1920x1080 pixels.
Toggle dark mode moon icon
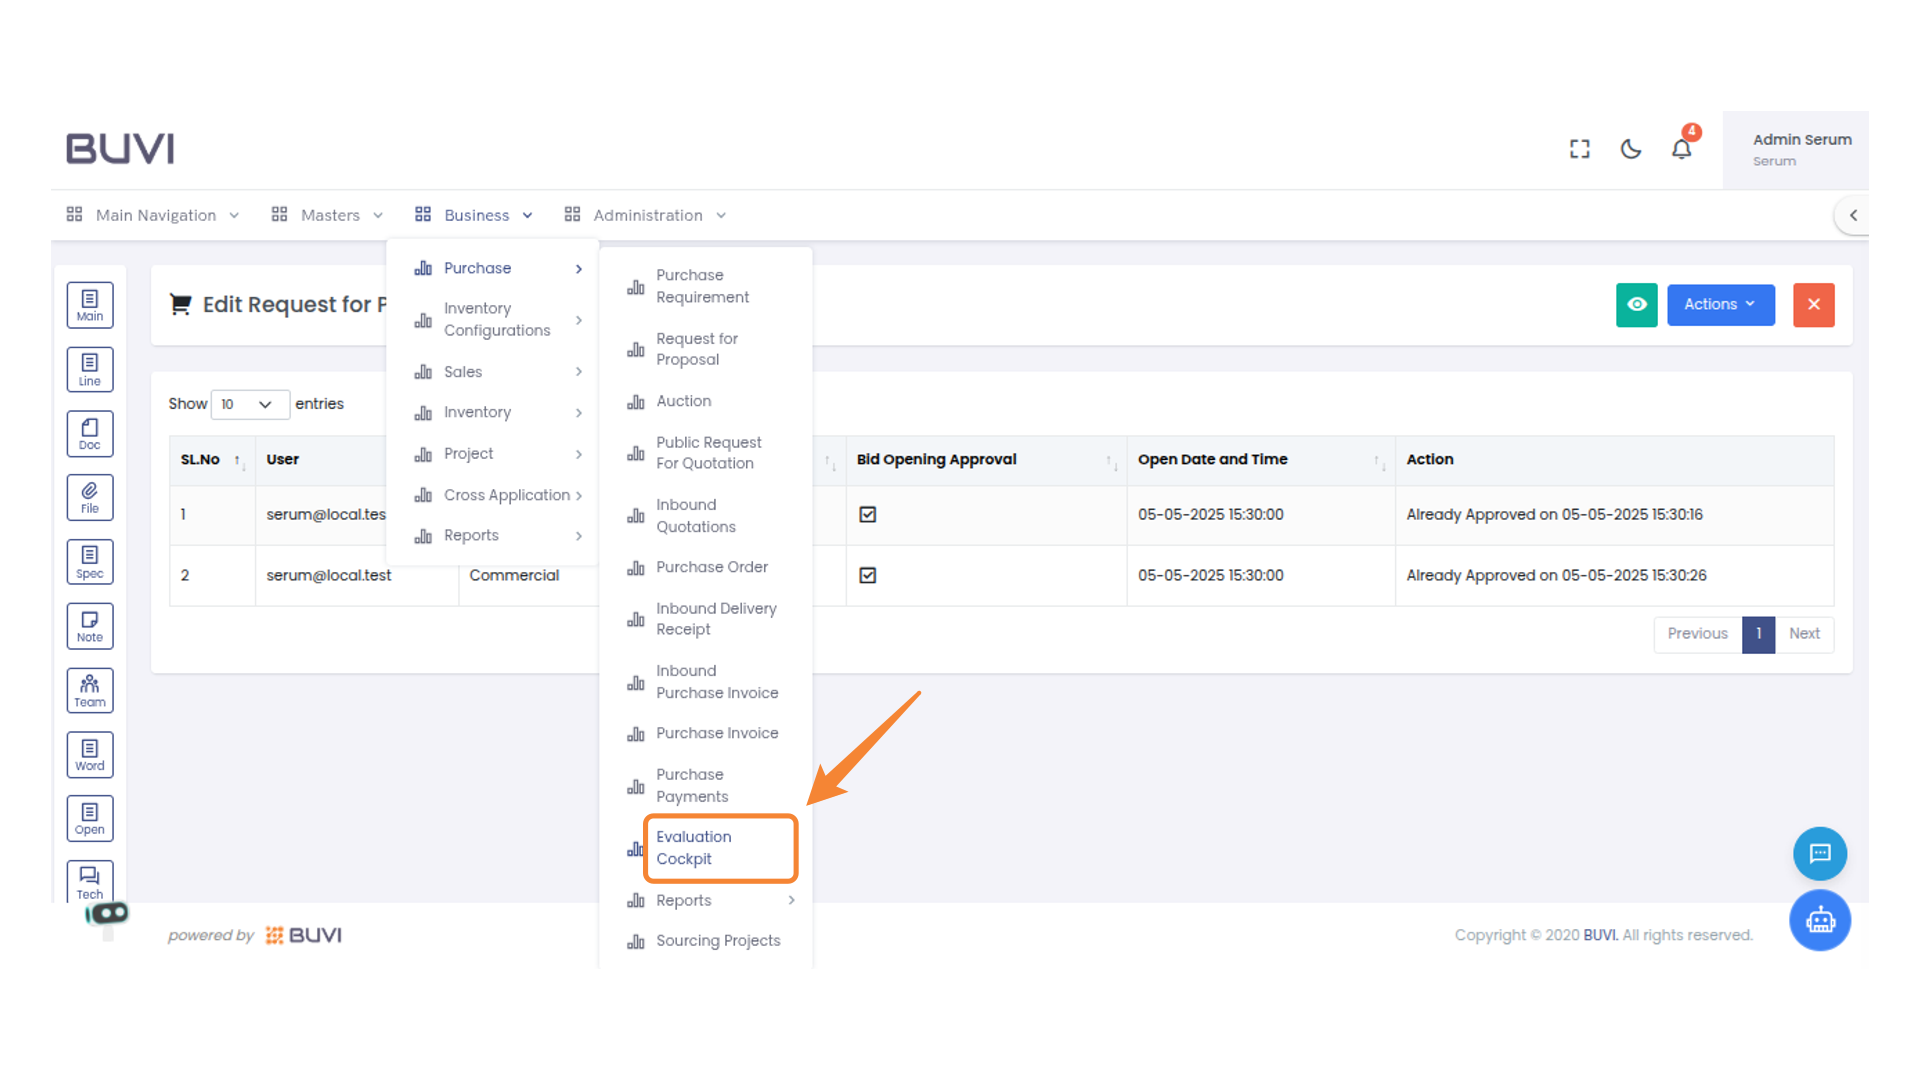point(1631,149)
